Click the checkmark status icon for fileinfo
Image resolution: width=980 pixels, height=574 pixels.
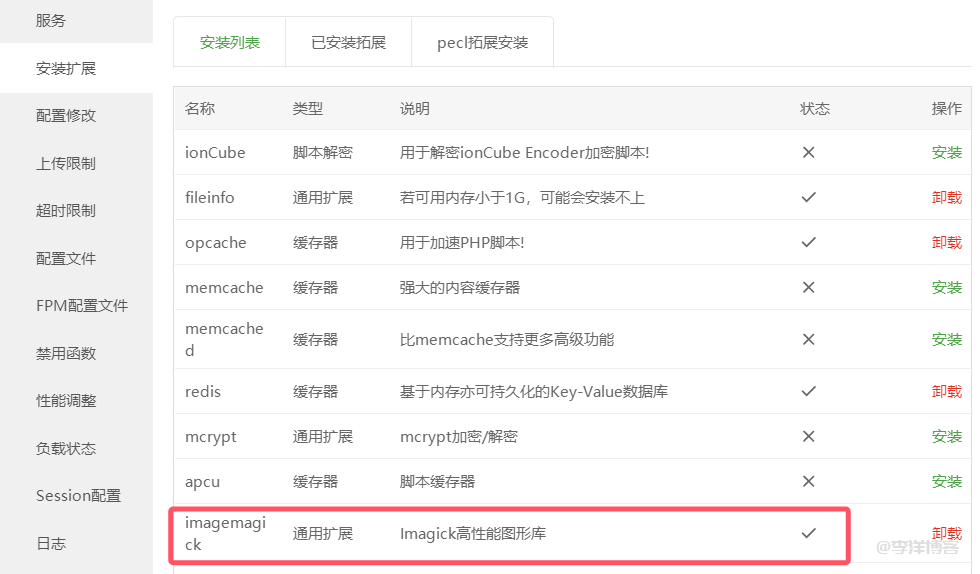point(808,198)
